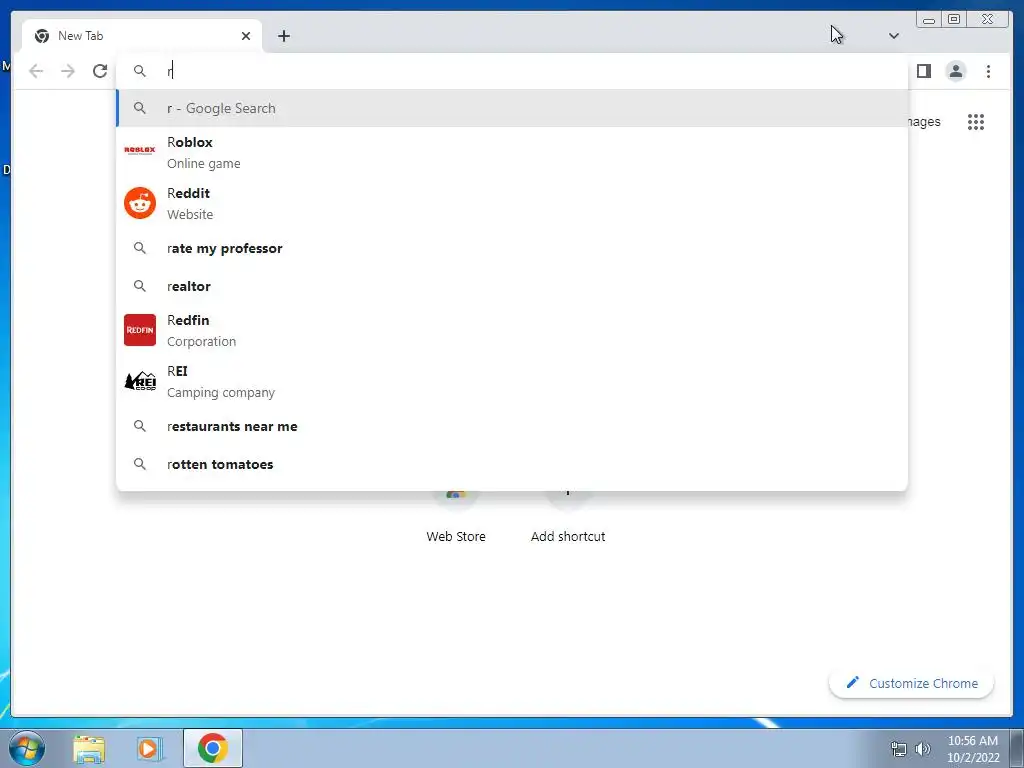Click search icon beside 'realtor'
Screen dimensions: 1024x768
click(140, 286)
